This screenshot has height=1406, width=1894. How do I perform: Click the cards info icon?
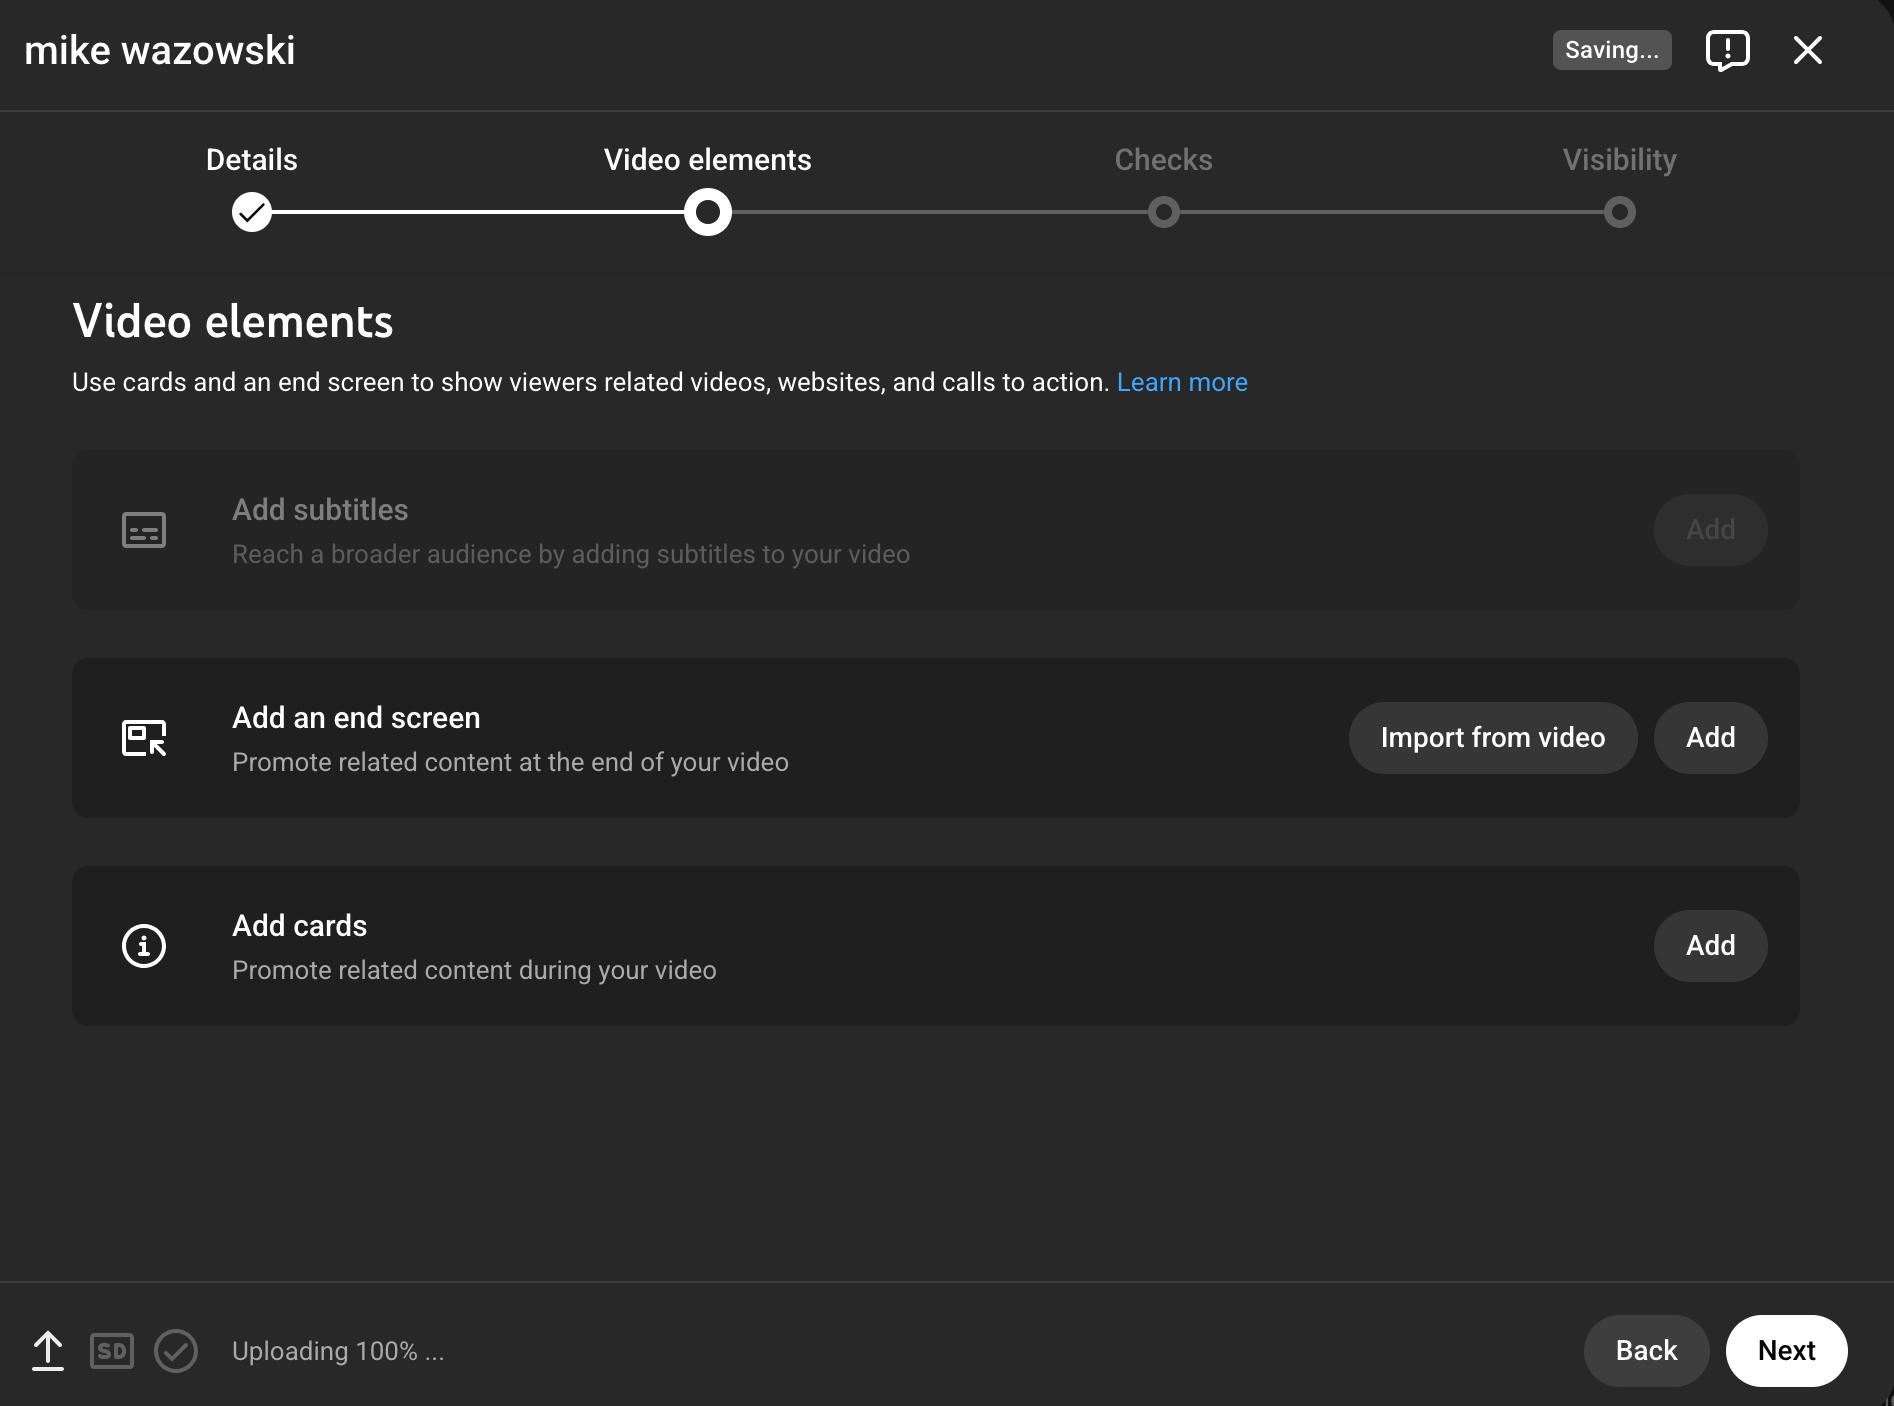pos(144,946)
